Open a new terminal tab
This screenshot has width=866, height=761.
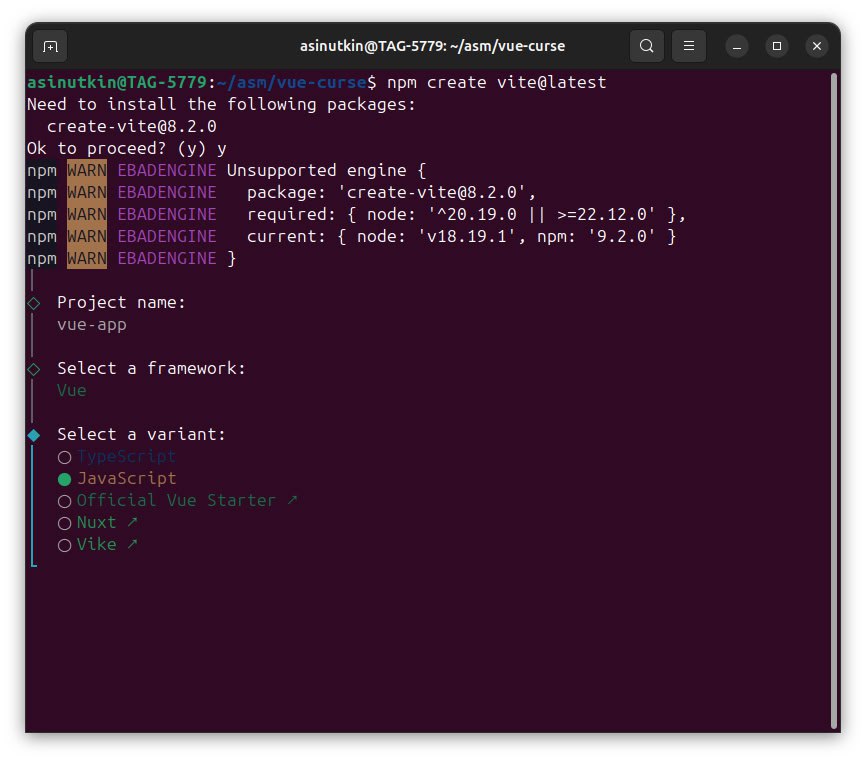click(50, 46)
